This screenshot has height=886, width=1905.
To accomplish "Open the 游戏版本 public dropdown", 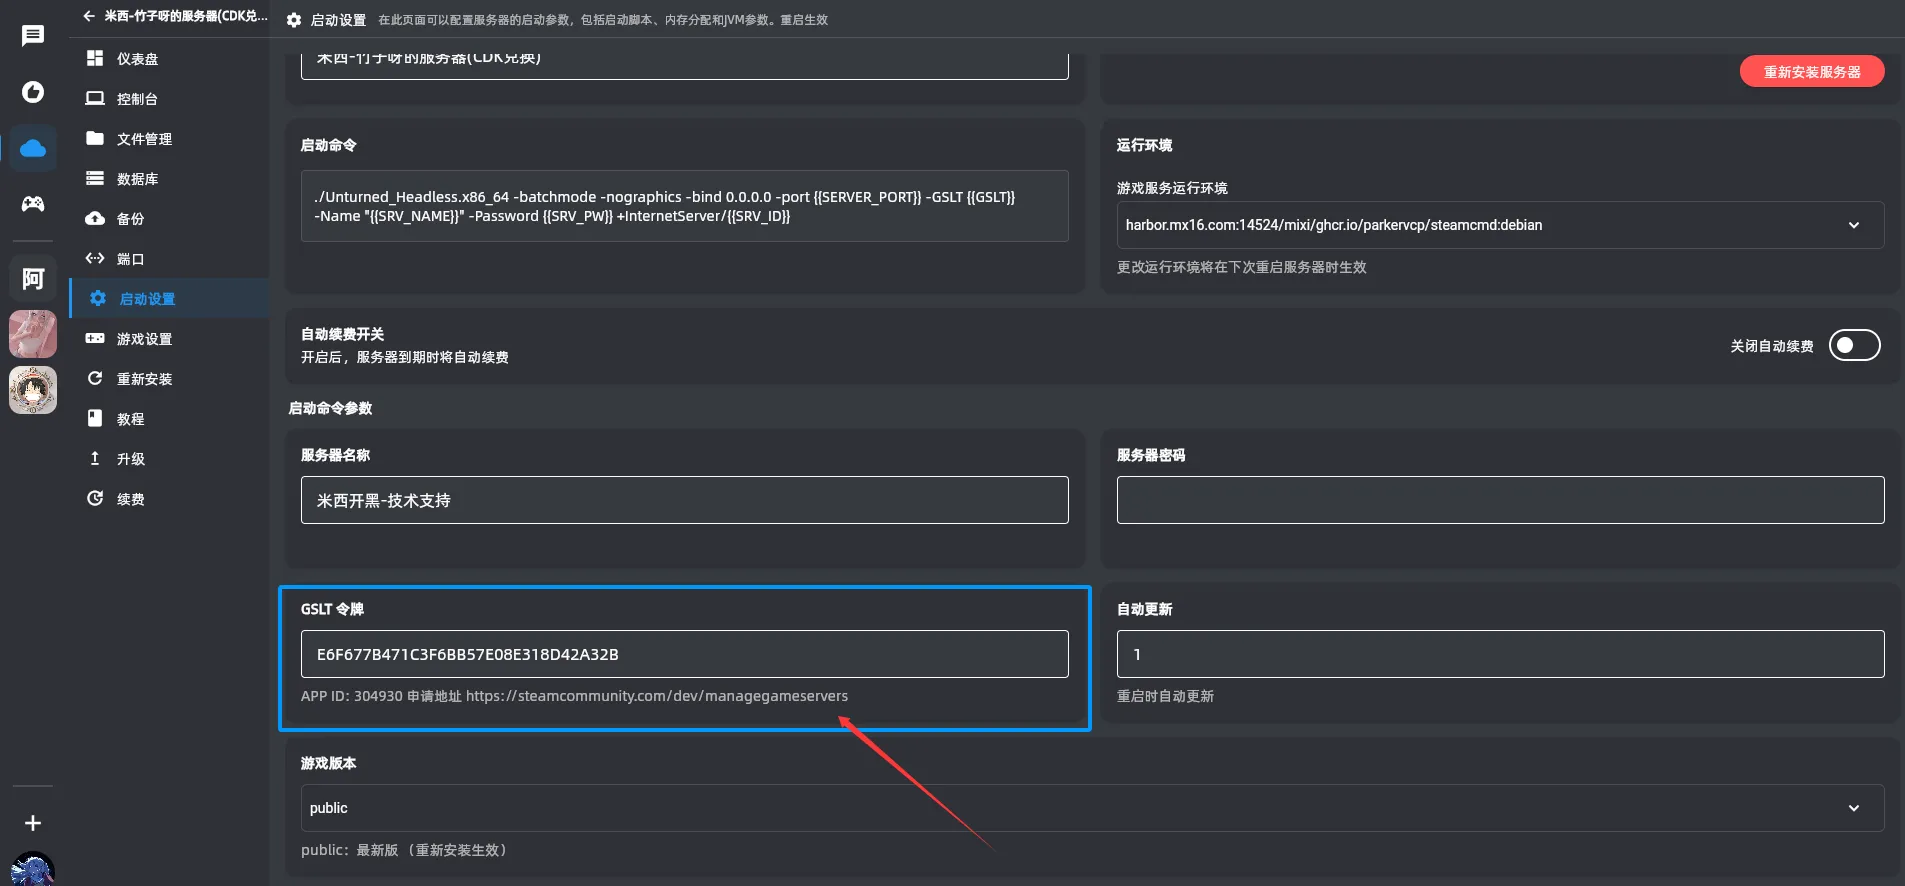I will [1091, 808].
